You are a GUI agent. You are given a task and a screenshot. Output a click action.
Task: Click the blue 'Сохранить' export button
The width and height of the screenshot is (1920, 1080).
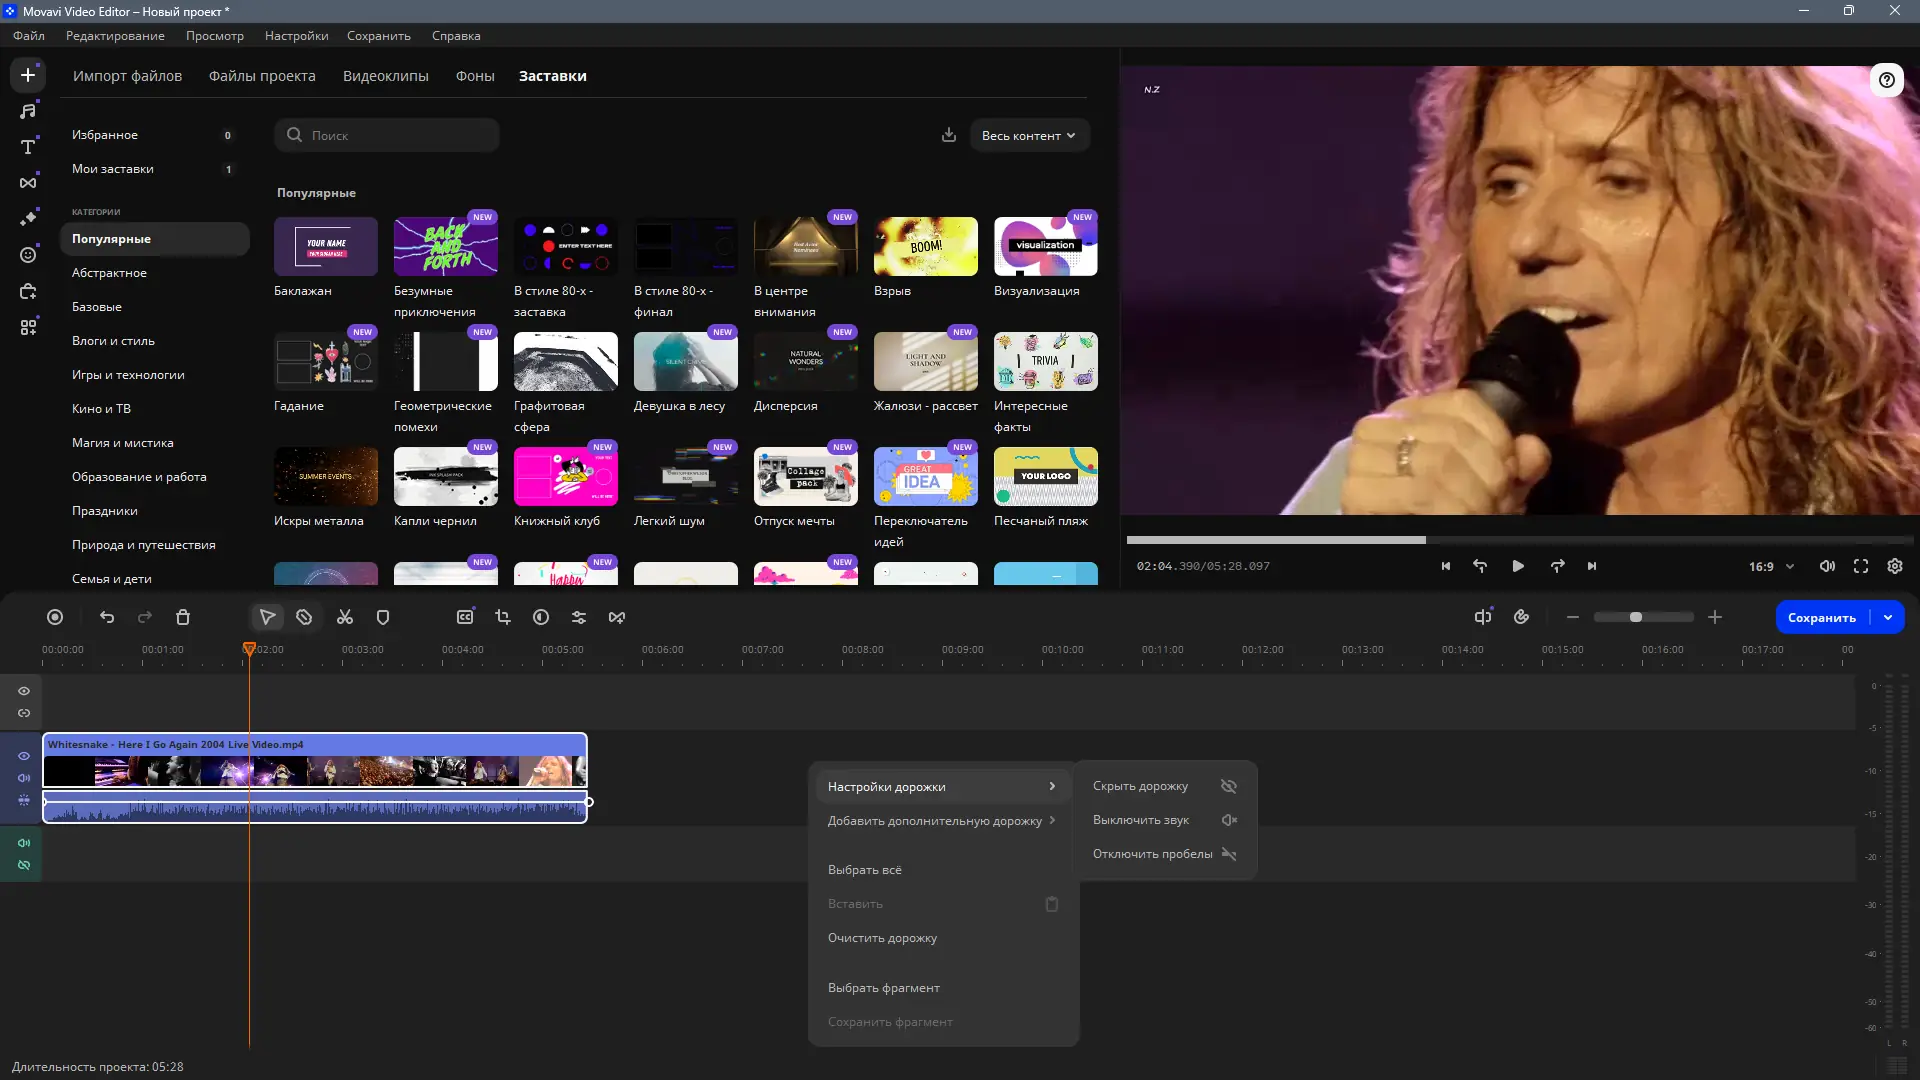coord(1821,618)
